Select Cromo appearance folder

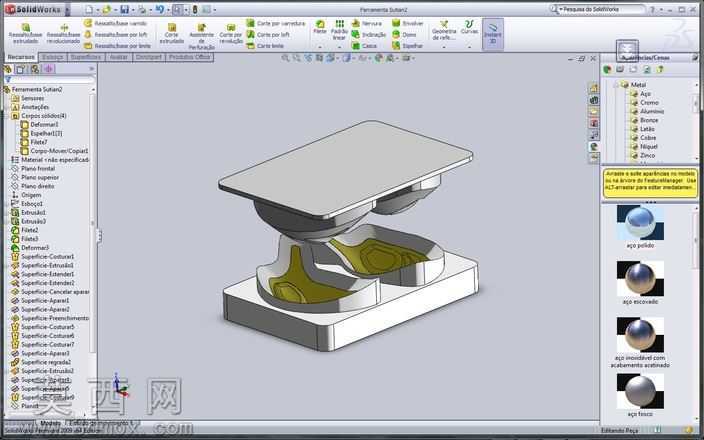tap(644, 102)
